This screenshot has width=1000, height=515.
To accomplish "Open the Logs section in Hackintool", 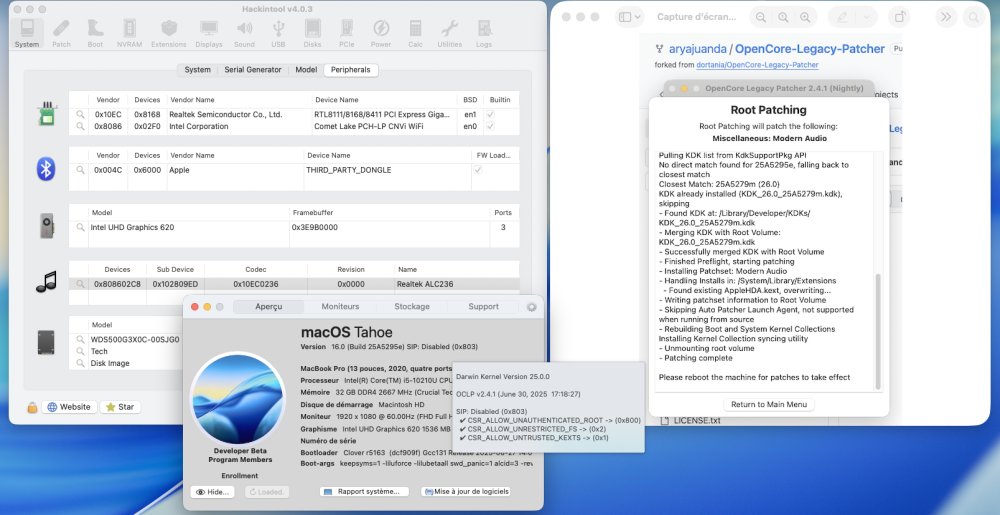I will 484,33.
